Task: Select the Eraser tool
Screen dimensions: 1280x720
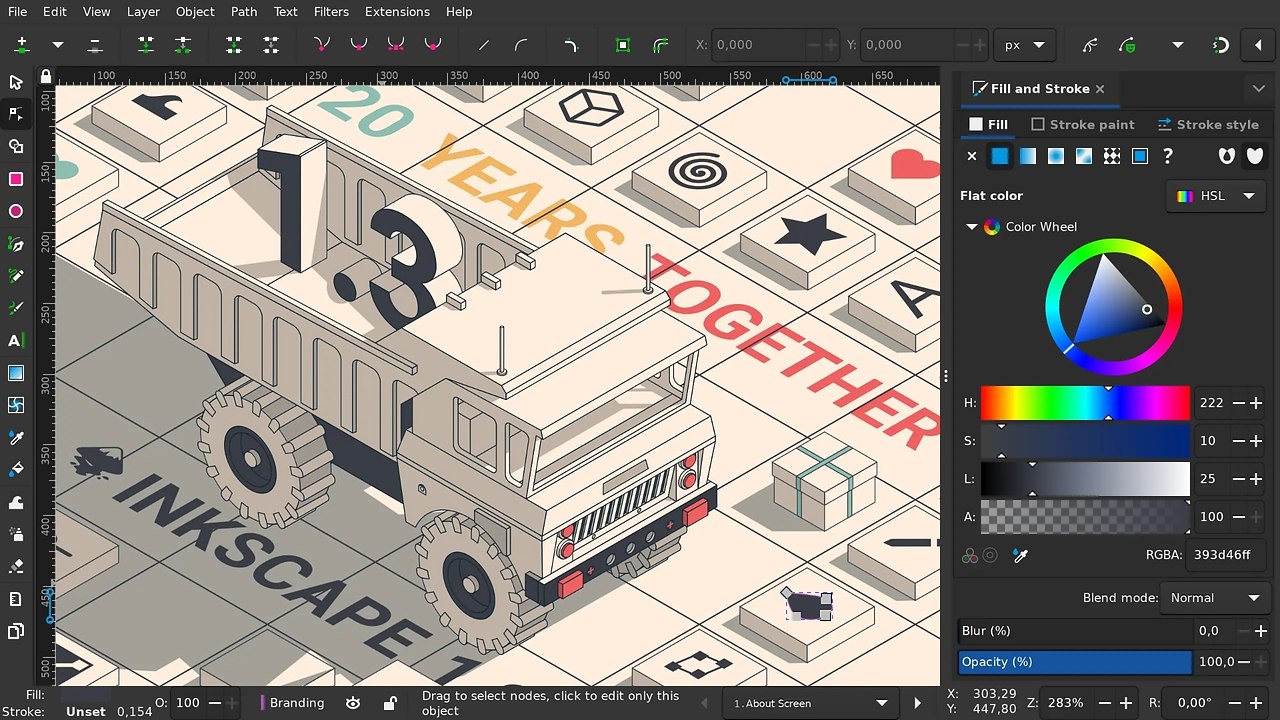Action: [15, 567]
